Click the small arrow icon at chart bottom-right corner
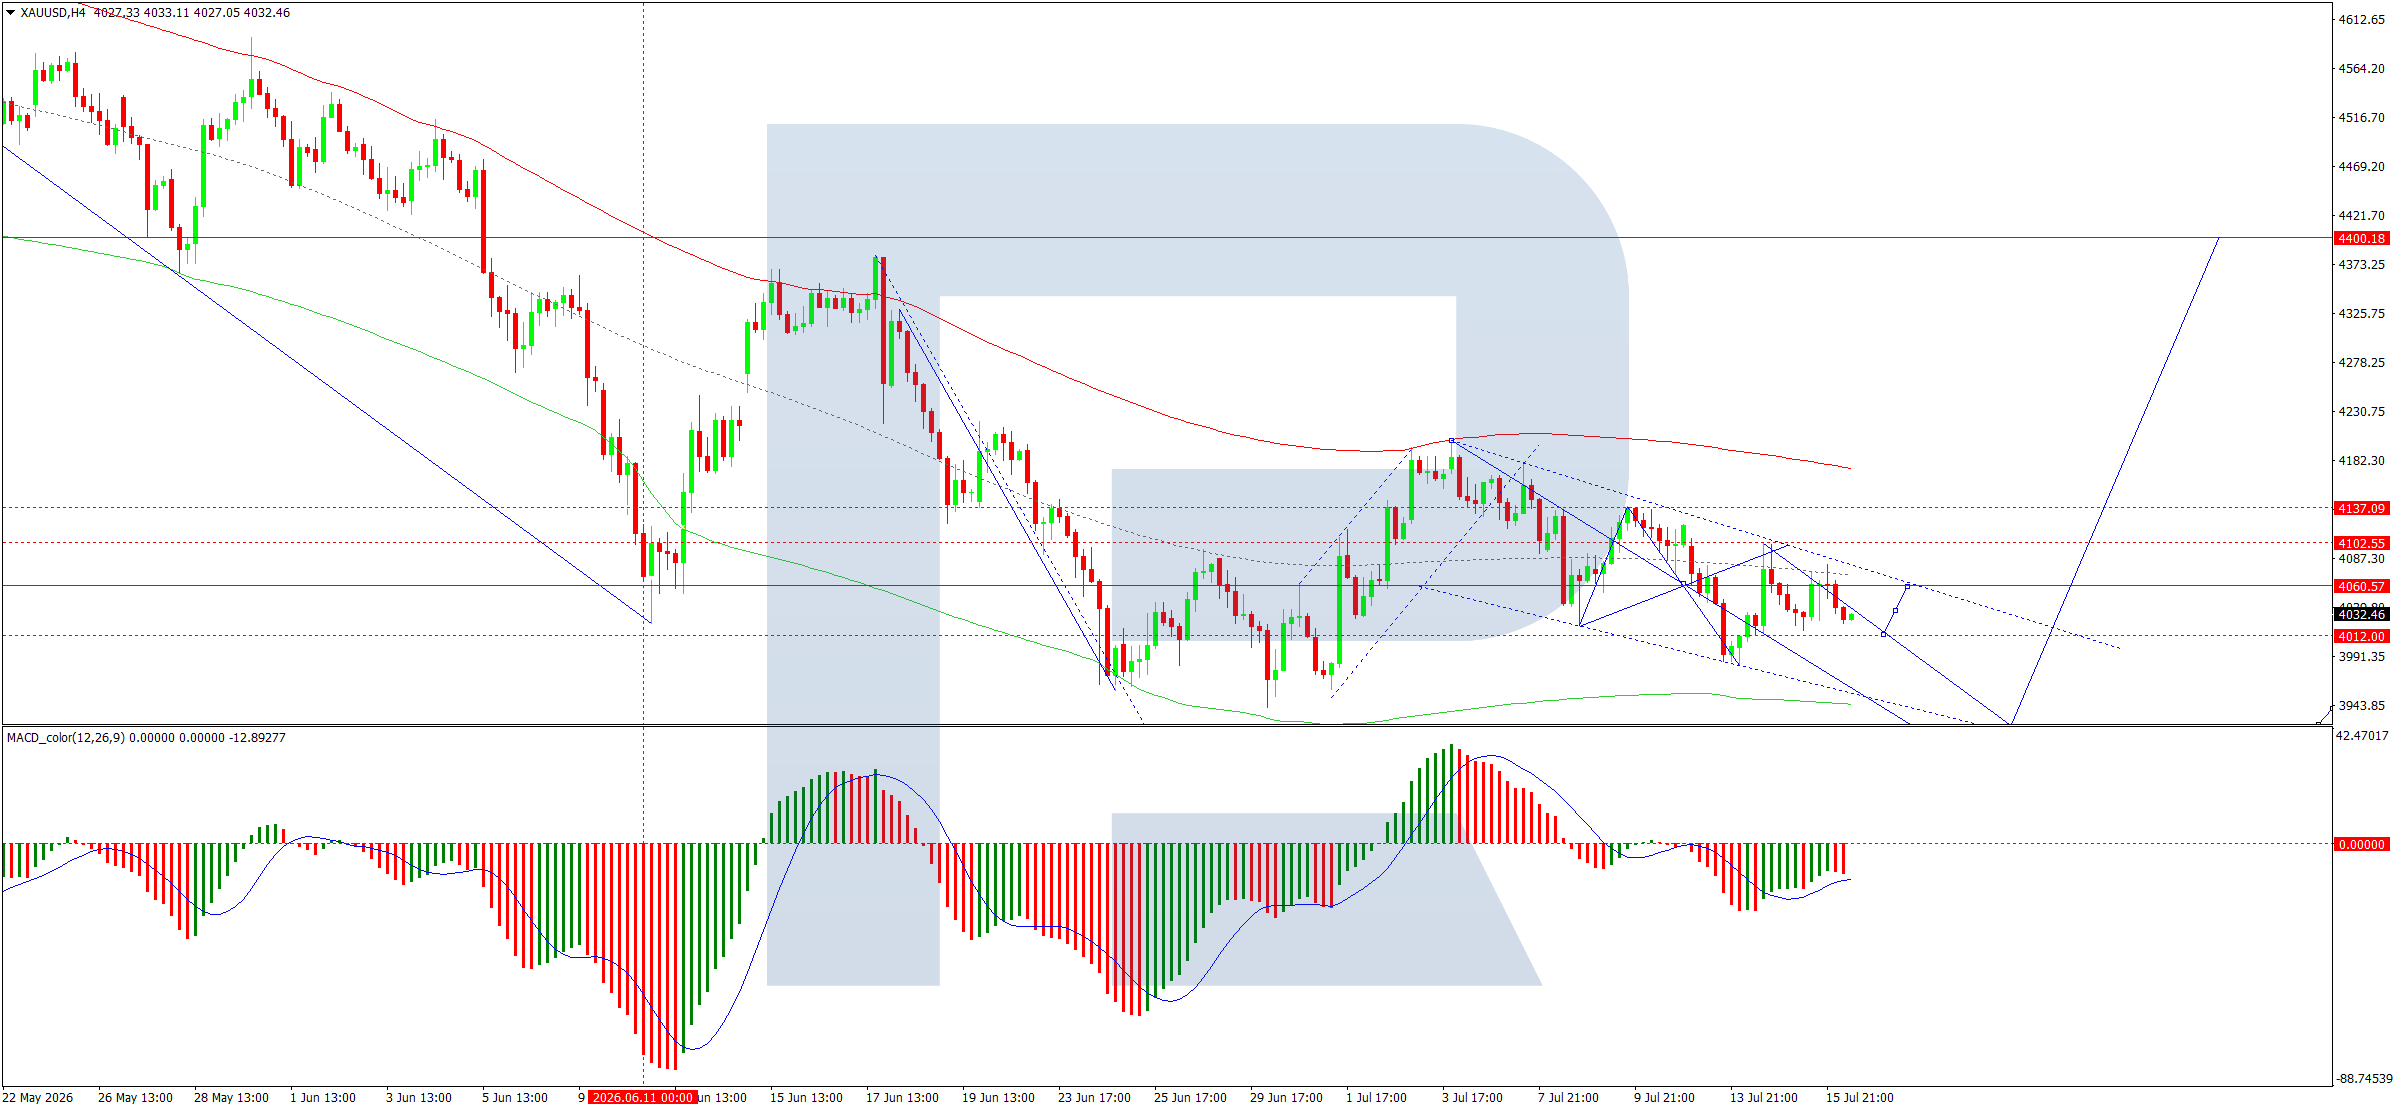Image resolution: width=2396 pixels, height=1110 pixels. tap(2324, 714)
